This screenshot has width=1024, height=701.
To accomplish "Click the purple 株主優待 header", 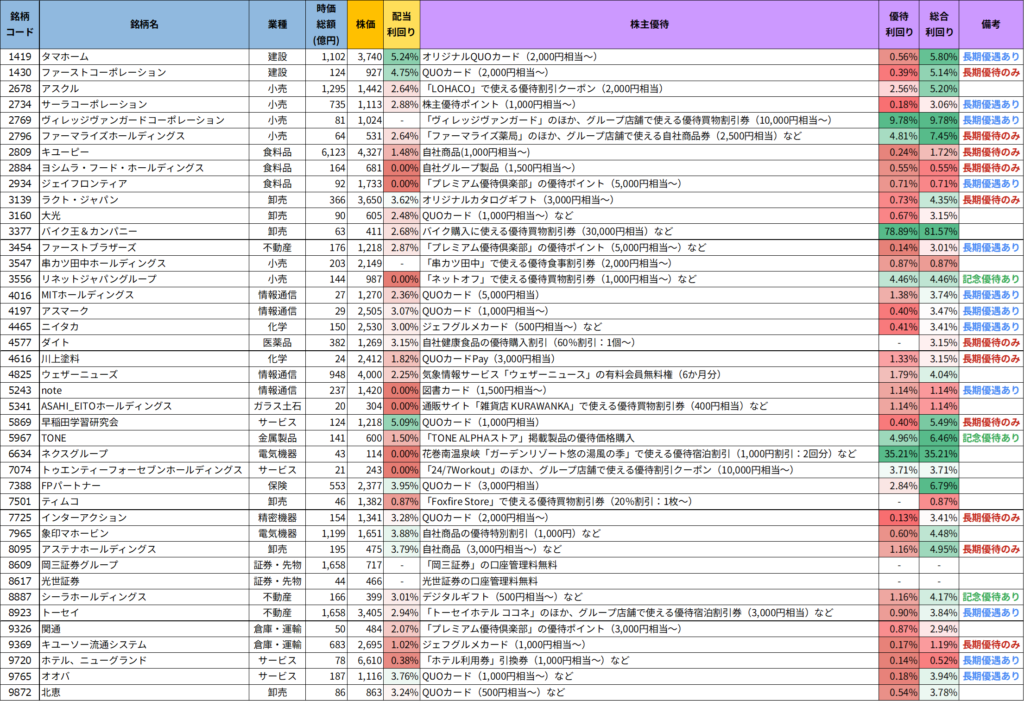I will point(649,25).
